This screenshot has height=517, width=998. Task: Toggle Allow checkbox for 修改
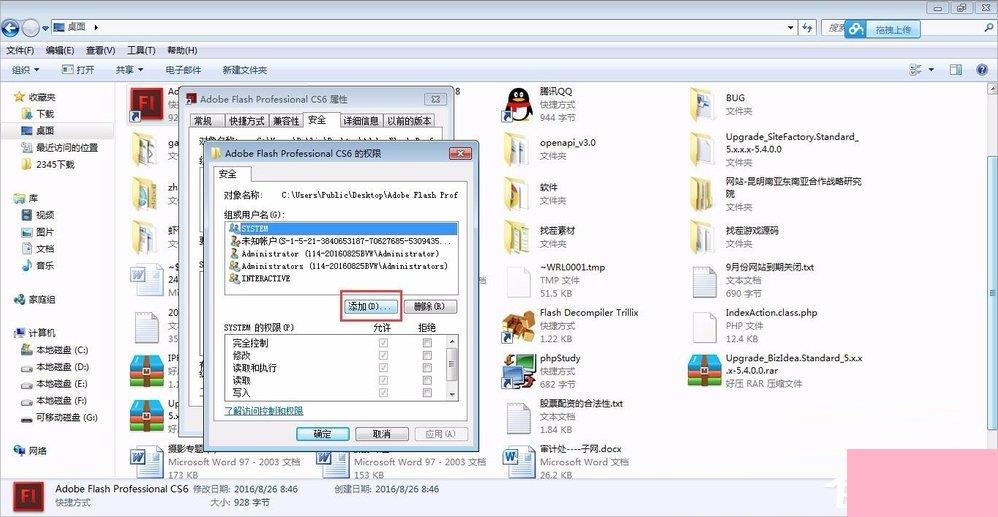point(383,355)
